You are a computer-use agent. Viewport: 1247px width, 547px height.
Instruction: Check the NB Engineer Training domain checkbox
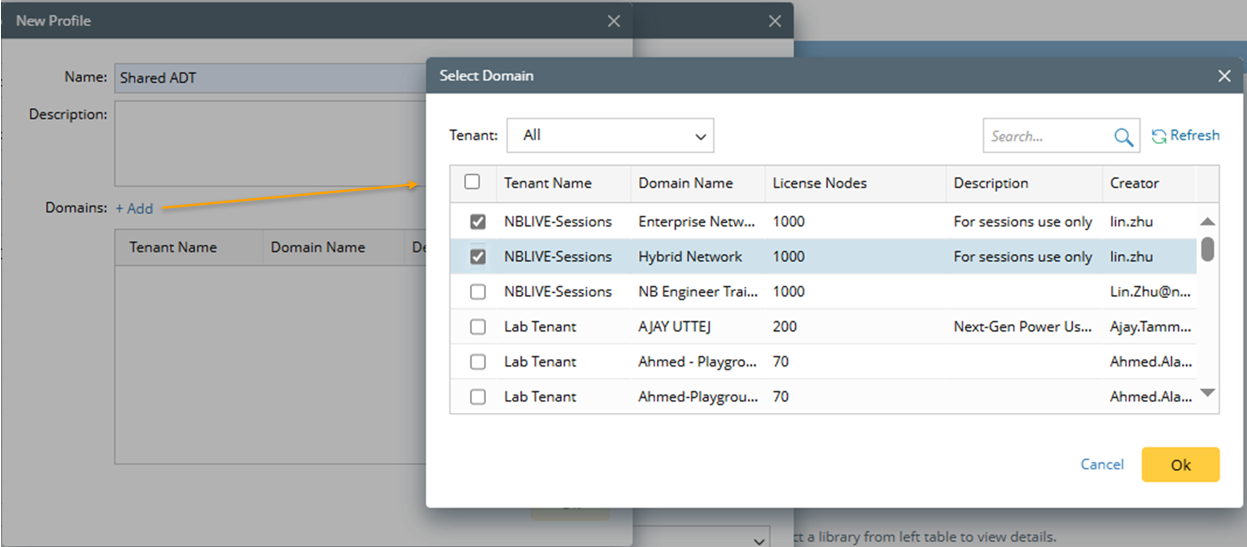(x=478, y=292)
